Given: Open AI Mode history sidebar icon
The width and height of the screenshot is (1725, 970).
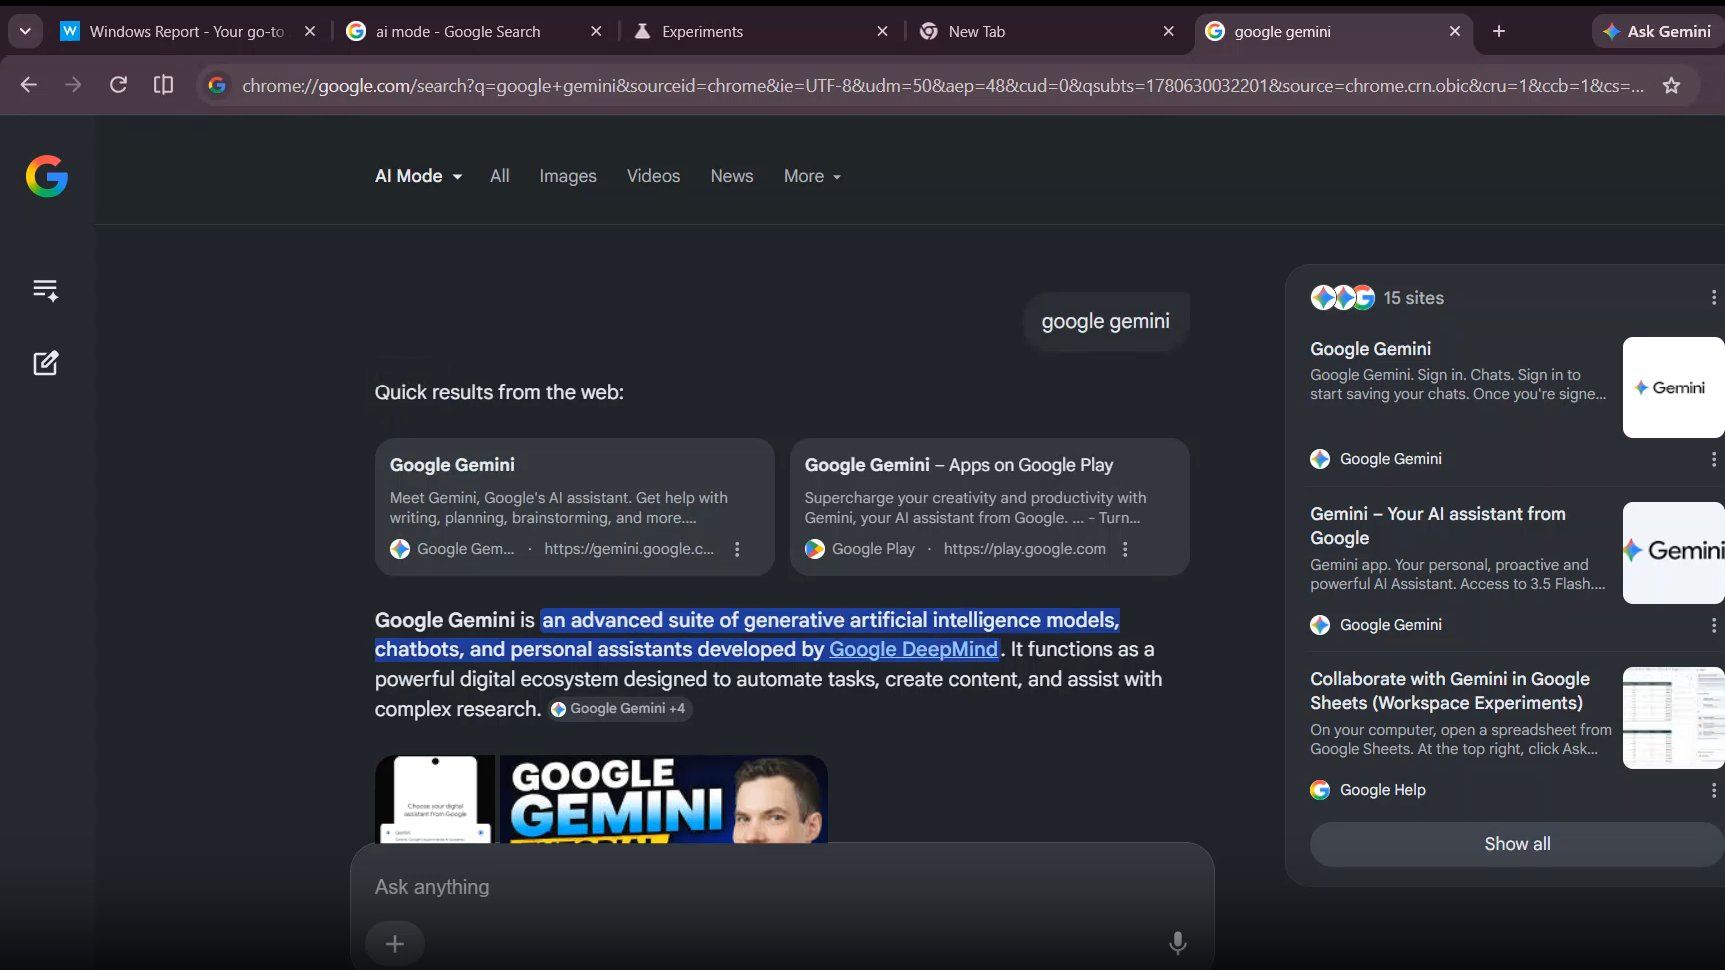Looking at the screenshot, I should 46,290.
